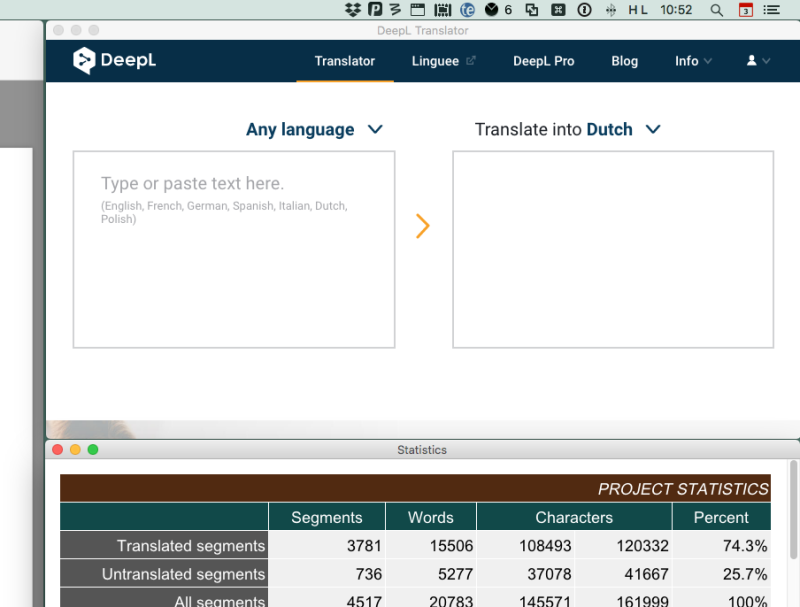This screenshot has width=800, height=607.
Task: Click the Words column header
Action: tap(431, 517)
